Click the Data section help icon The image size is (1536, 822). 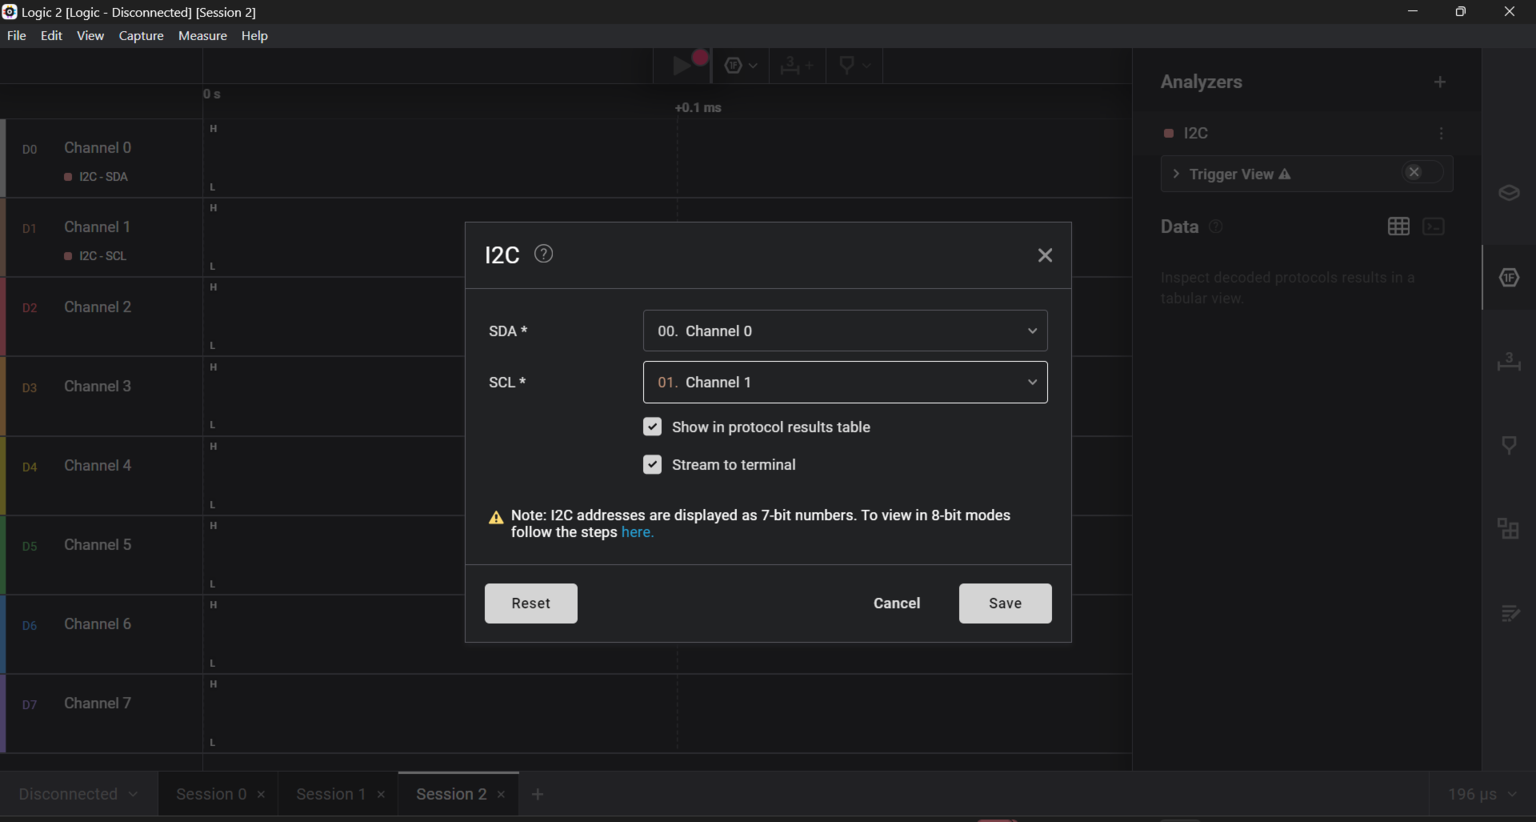[1216, 227]
